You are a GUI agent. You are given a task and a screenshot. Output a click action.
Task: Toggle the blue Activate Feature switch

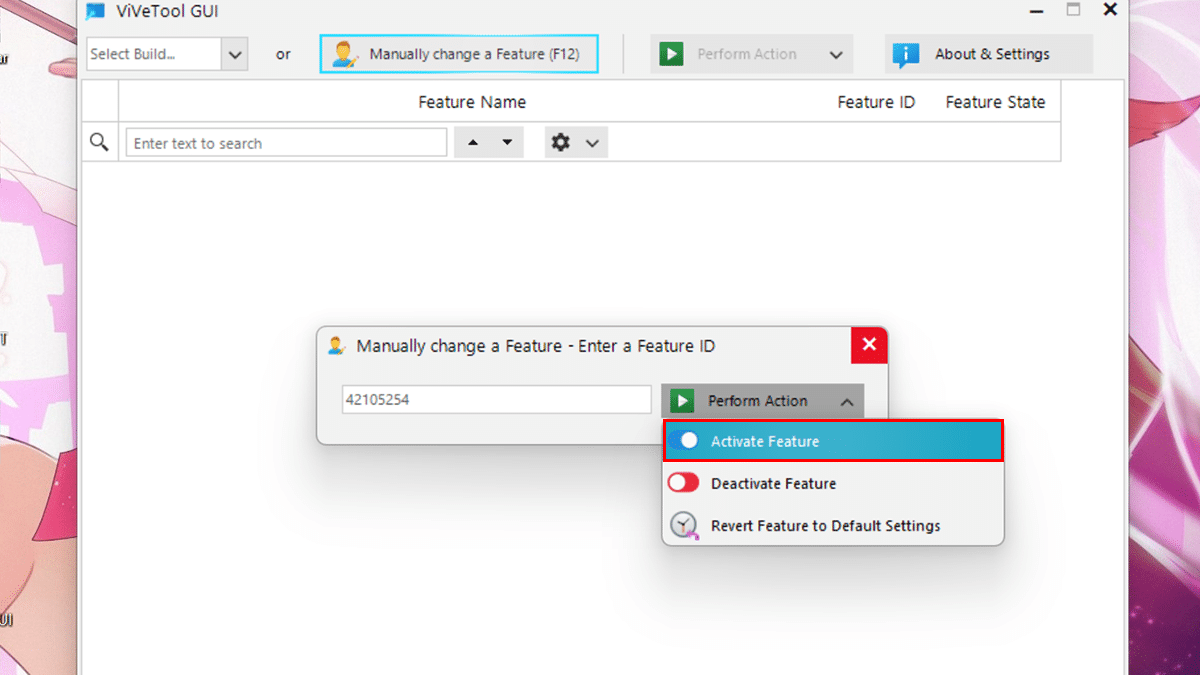point(684,441)
